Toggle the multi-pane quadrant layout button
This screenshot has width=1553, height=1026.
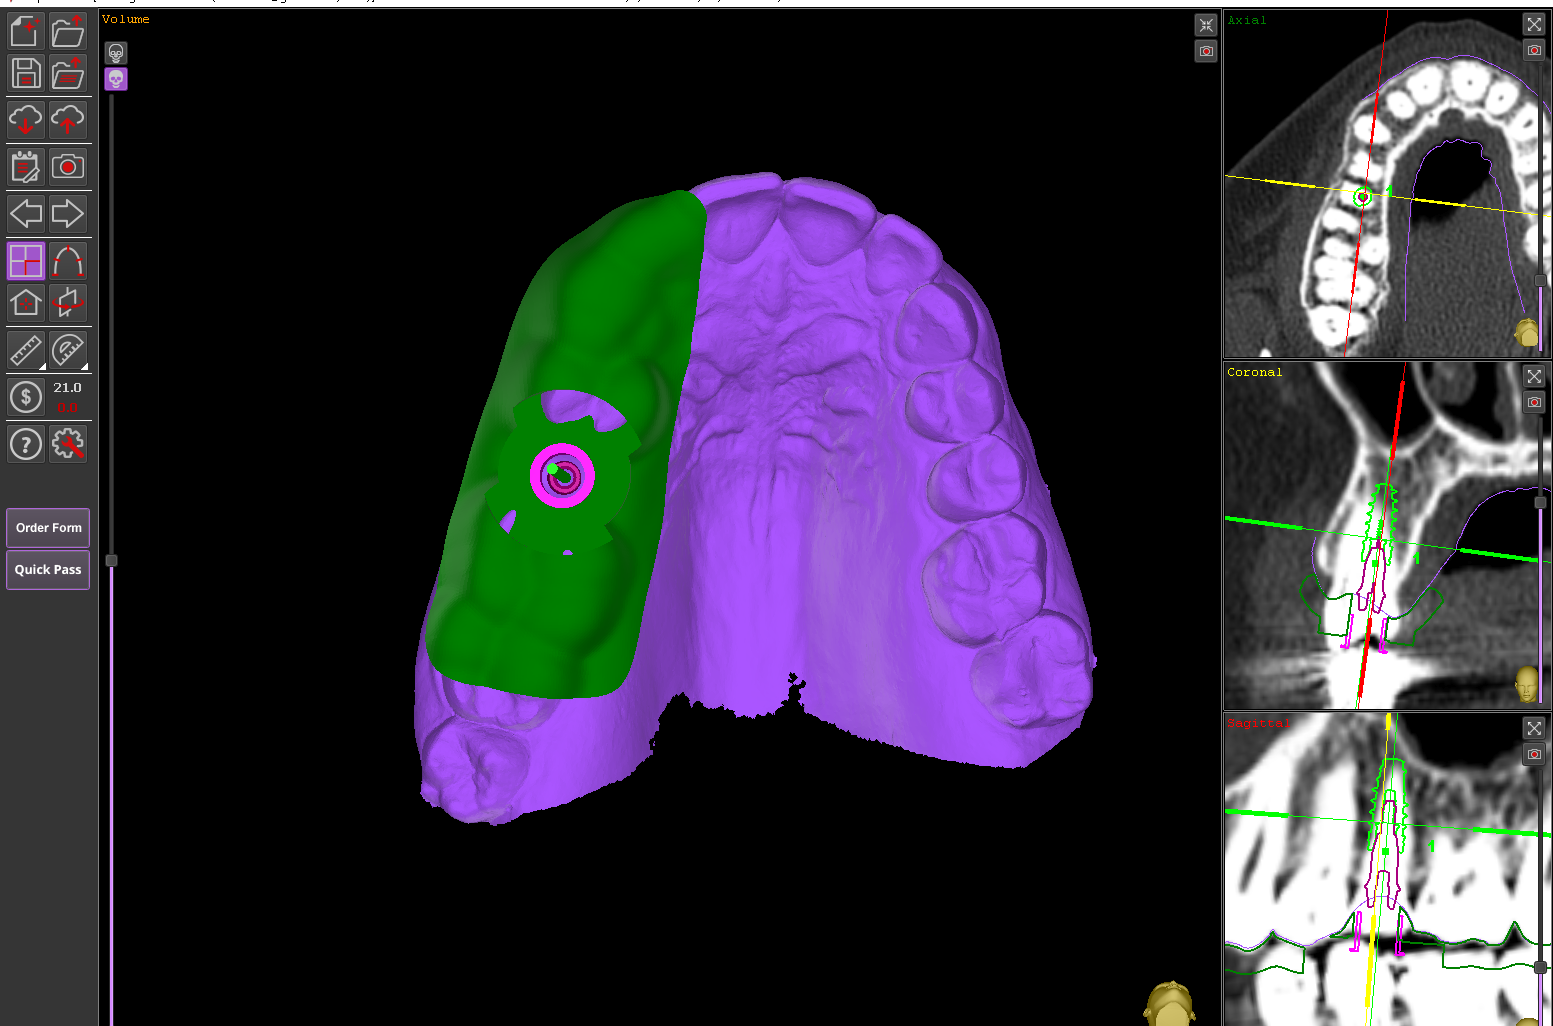(26, 262)
